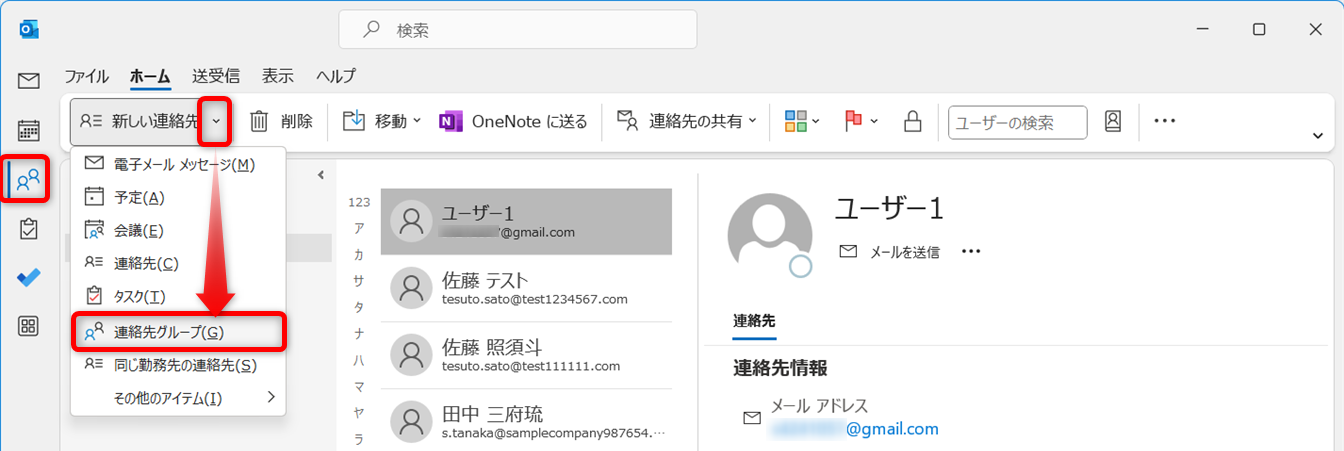Screen dimensions: 1344x451
Task: Switch to the 送受信 ribbon tab
Action: point(215,76)
